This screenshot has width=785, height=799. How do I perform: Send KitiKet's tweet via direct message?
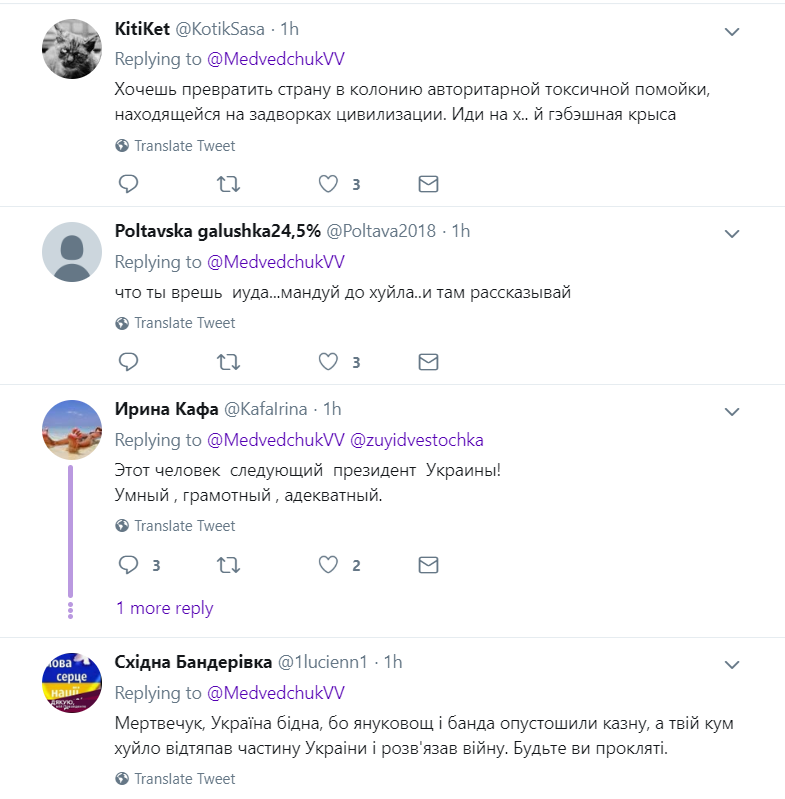click(428, 184)
